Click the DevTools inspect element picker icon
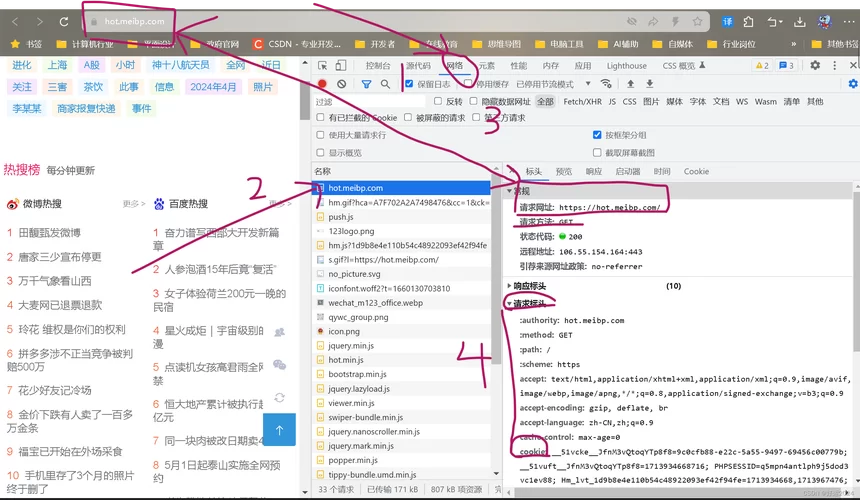 pos(322,65)
